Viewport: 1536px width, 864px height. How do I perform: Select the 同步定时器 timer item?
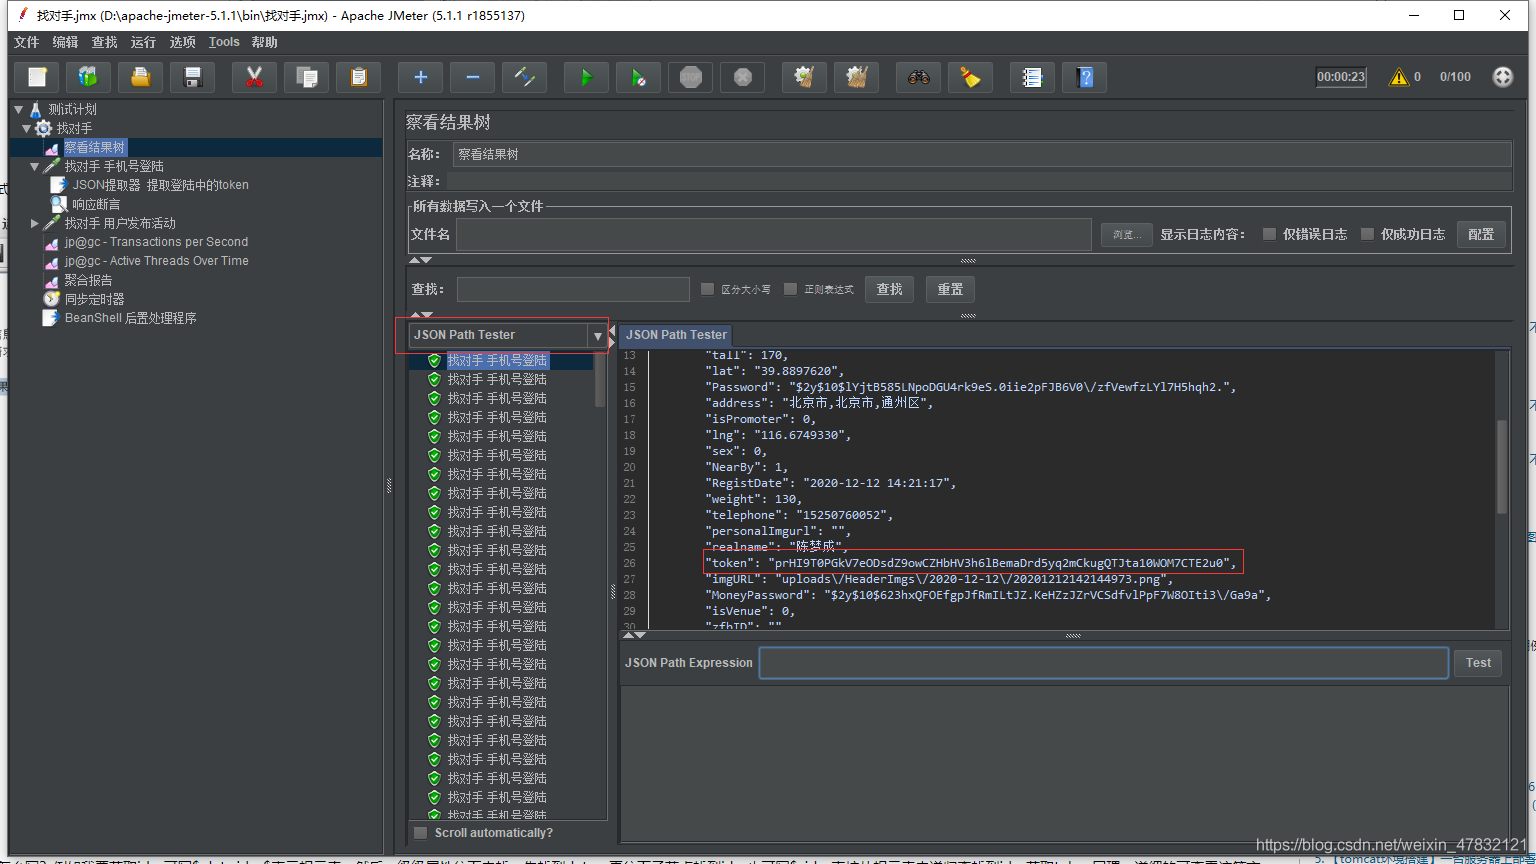(84, 299)
